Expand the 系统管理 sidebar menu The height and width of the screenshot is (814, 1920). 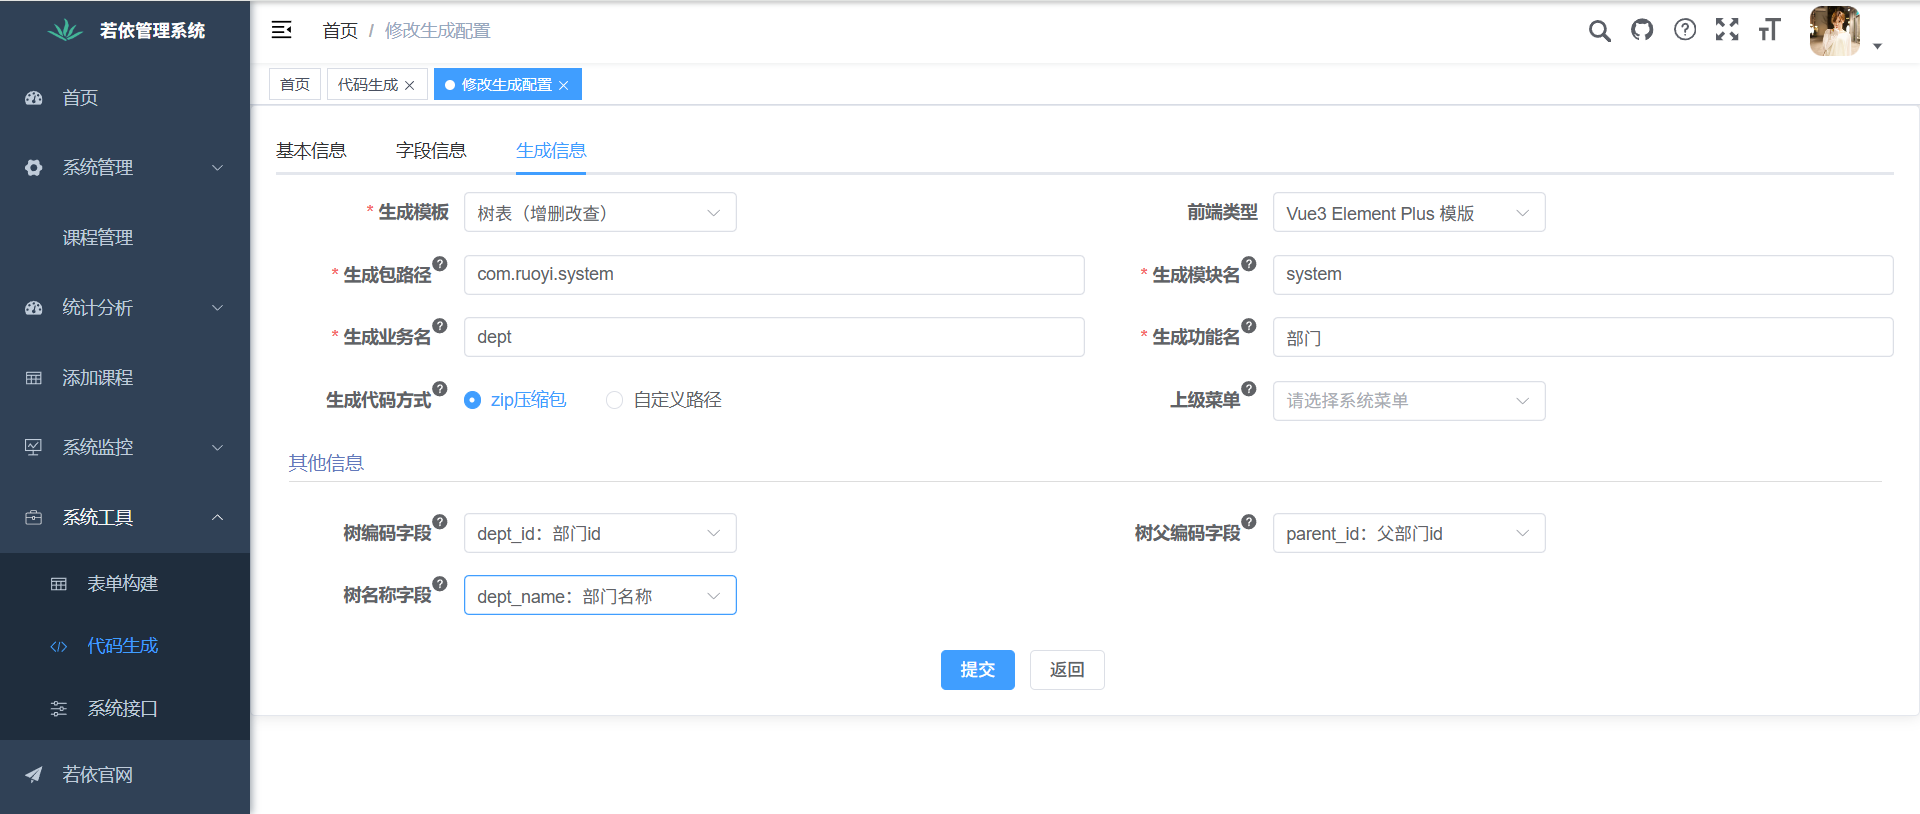pyautogui.click(x=125, y=168)
